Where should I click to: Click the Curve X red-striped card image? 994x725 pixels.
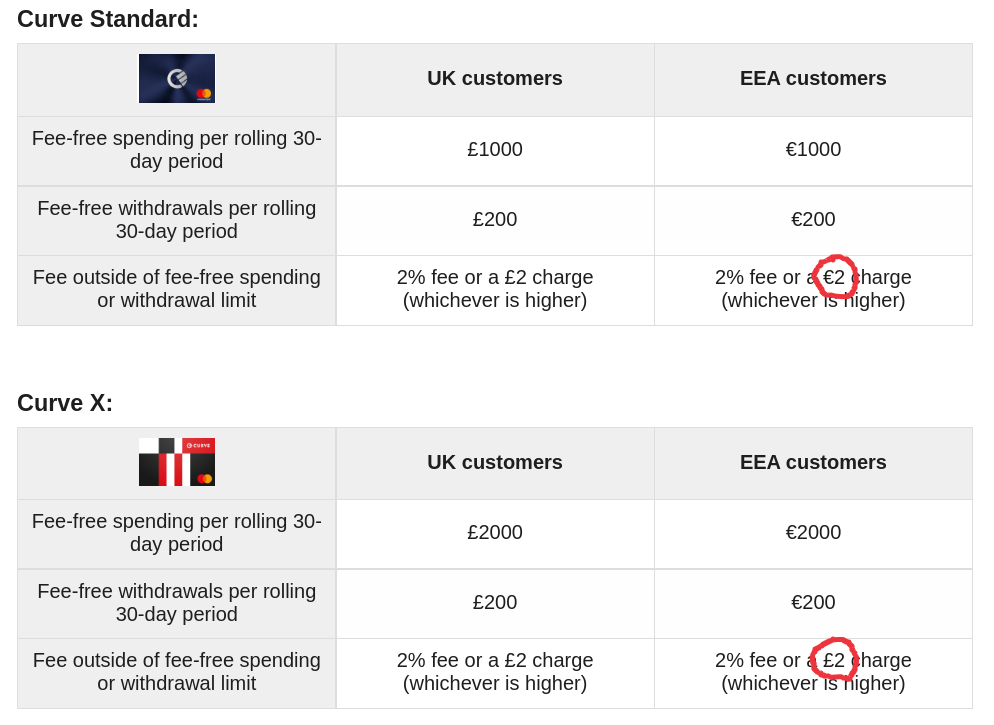pos(177,462)
